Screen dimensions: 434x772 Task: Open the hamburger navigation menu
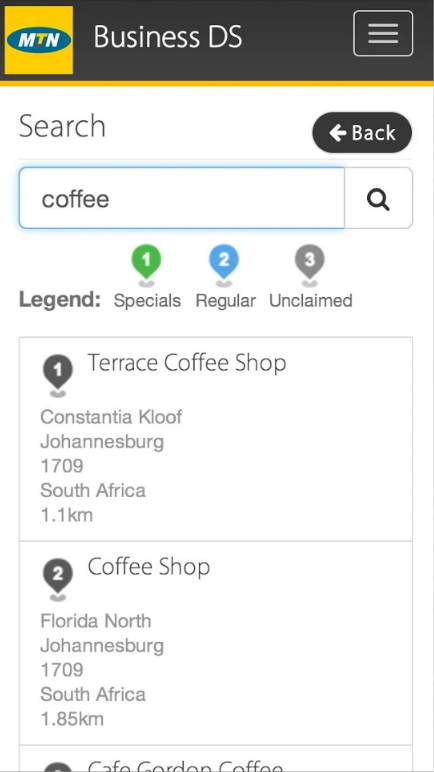pos(383,33)
